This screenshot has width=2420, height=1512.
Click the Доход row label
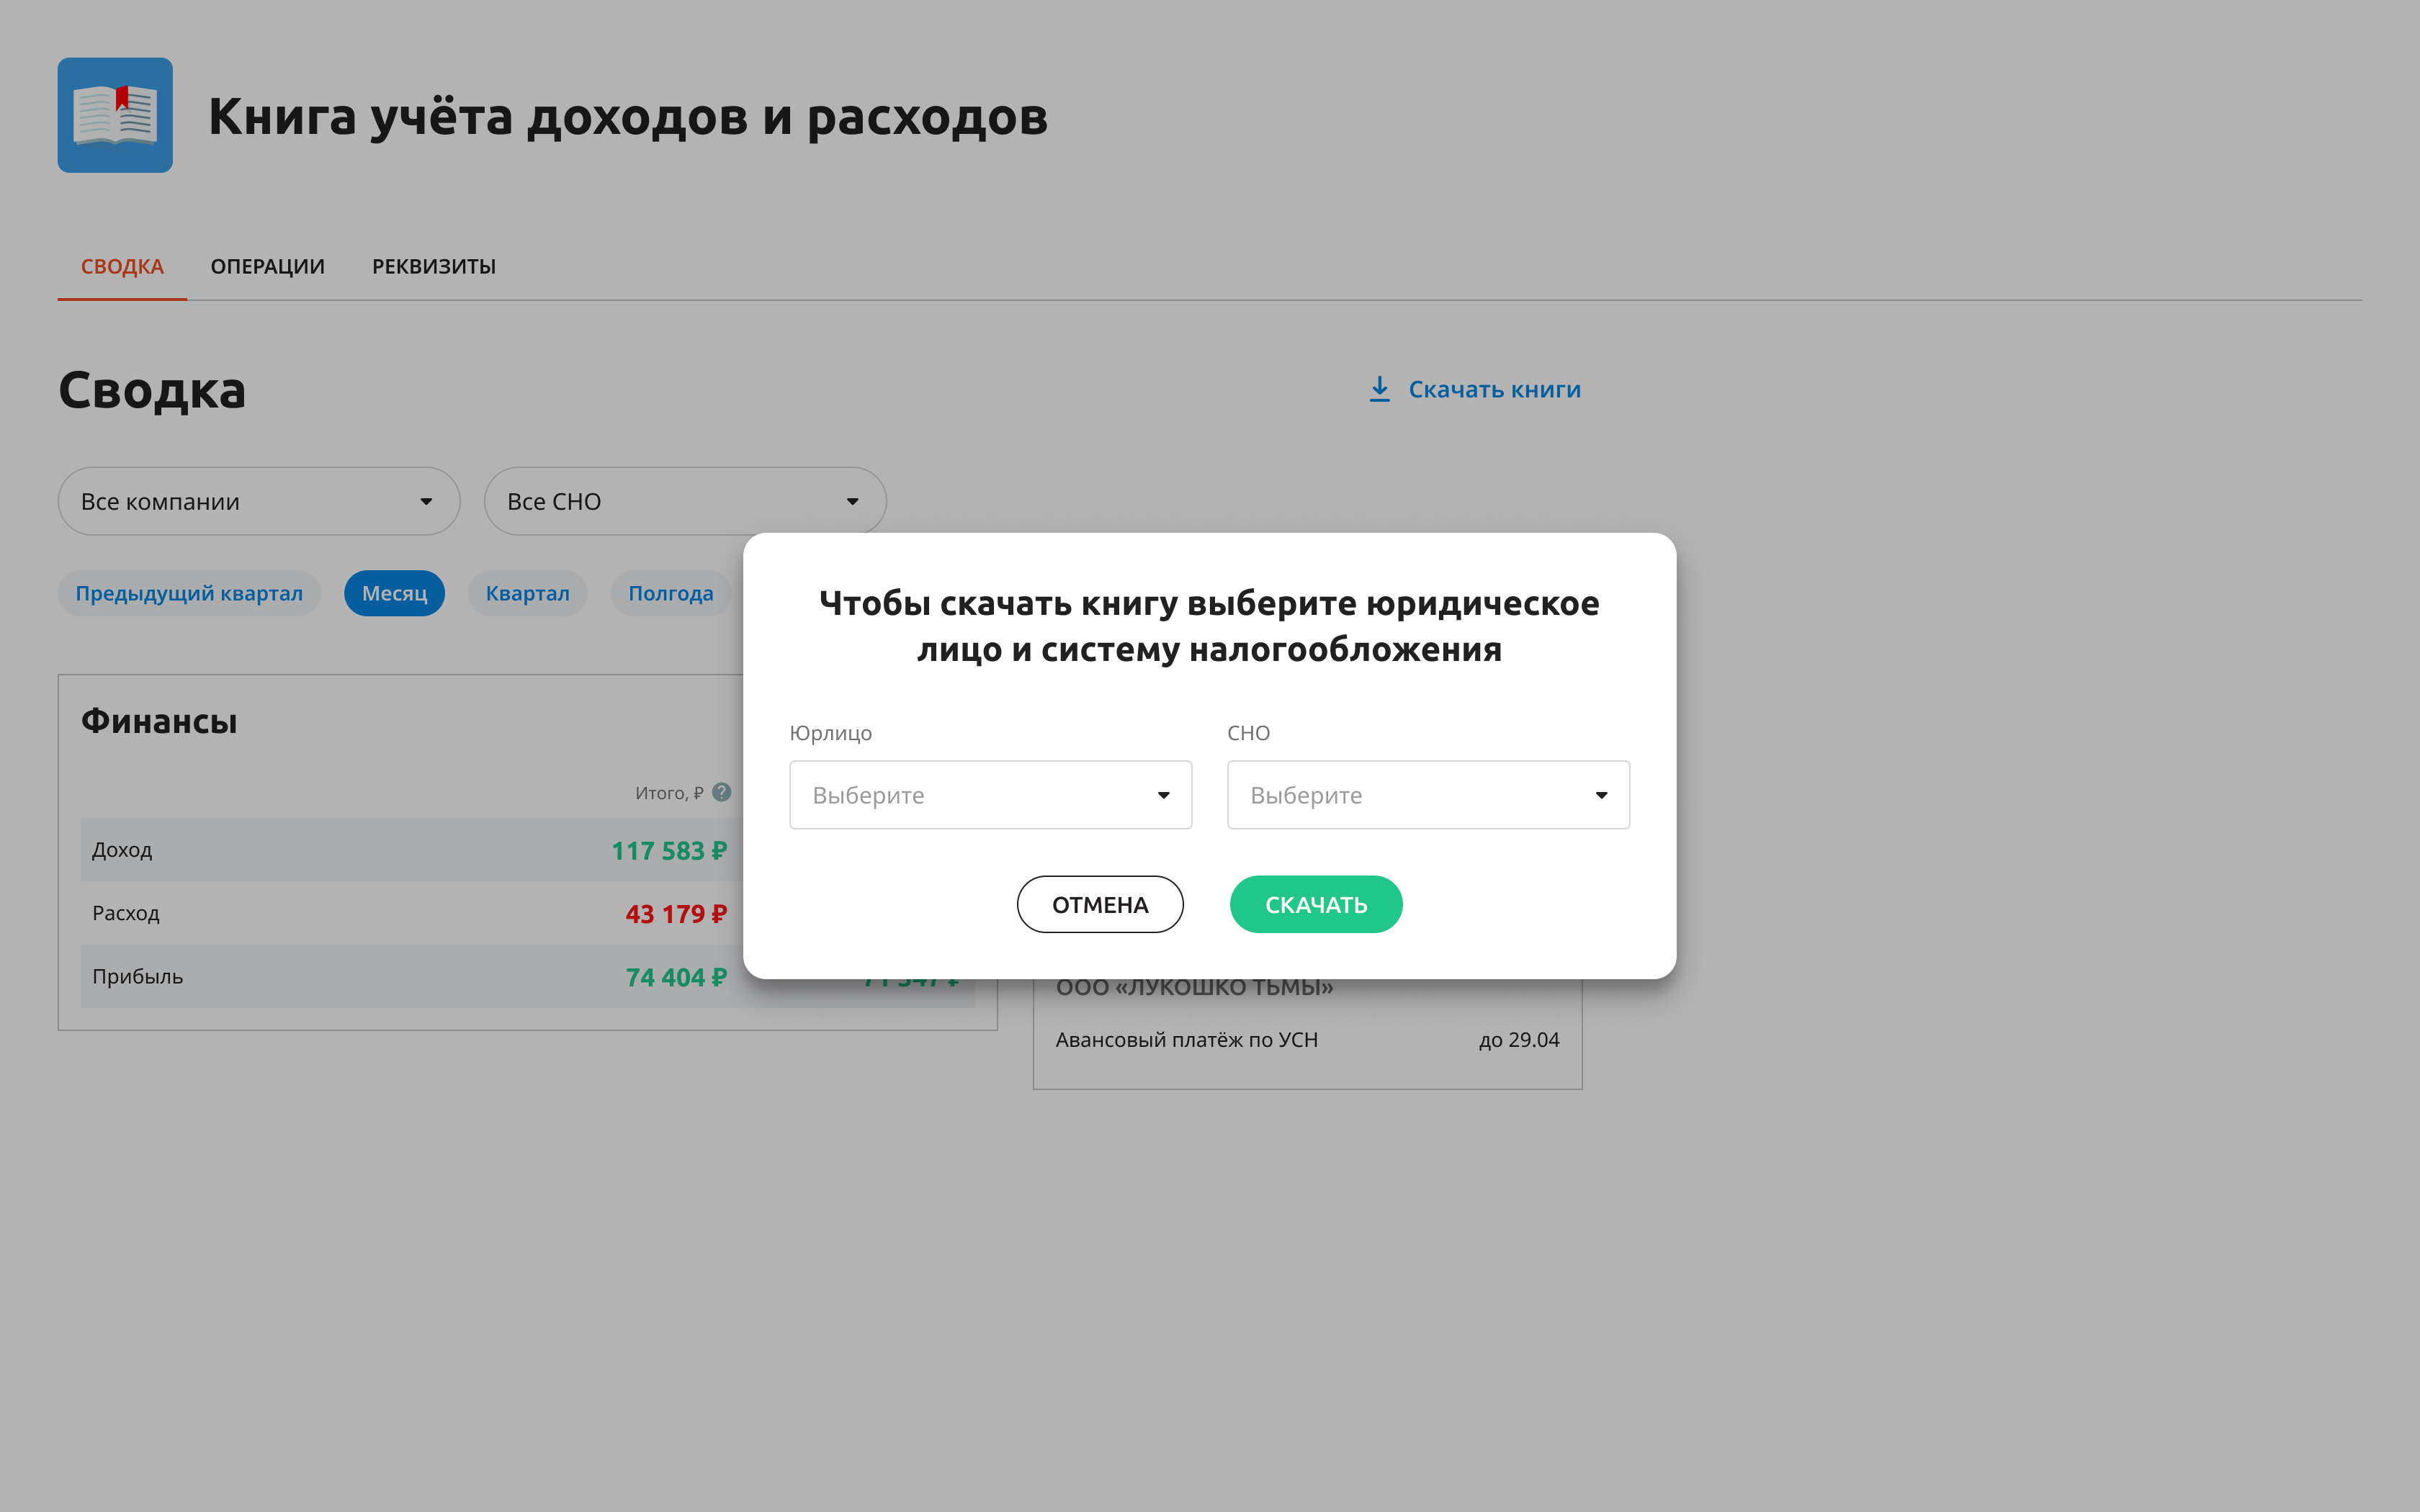122,850
